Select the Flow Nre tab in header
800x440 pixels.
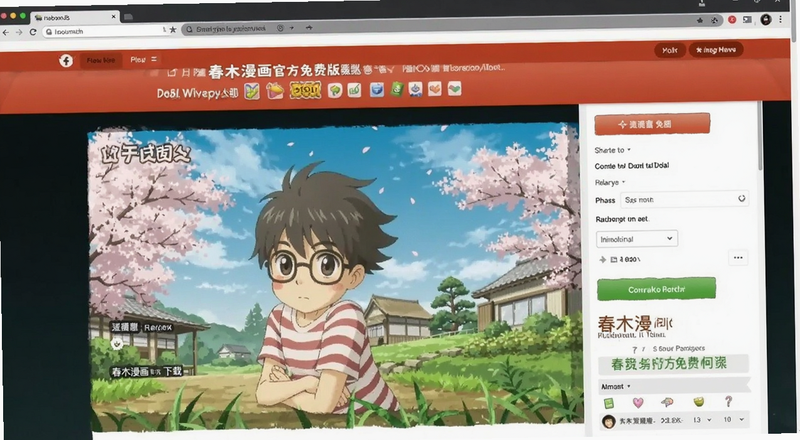(101, 60)
